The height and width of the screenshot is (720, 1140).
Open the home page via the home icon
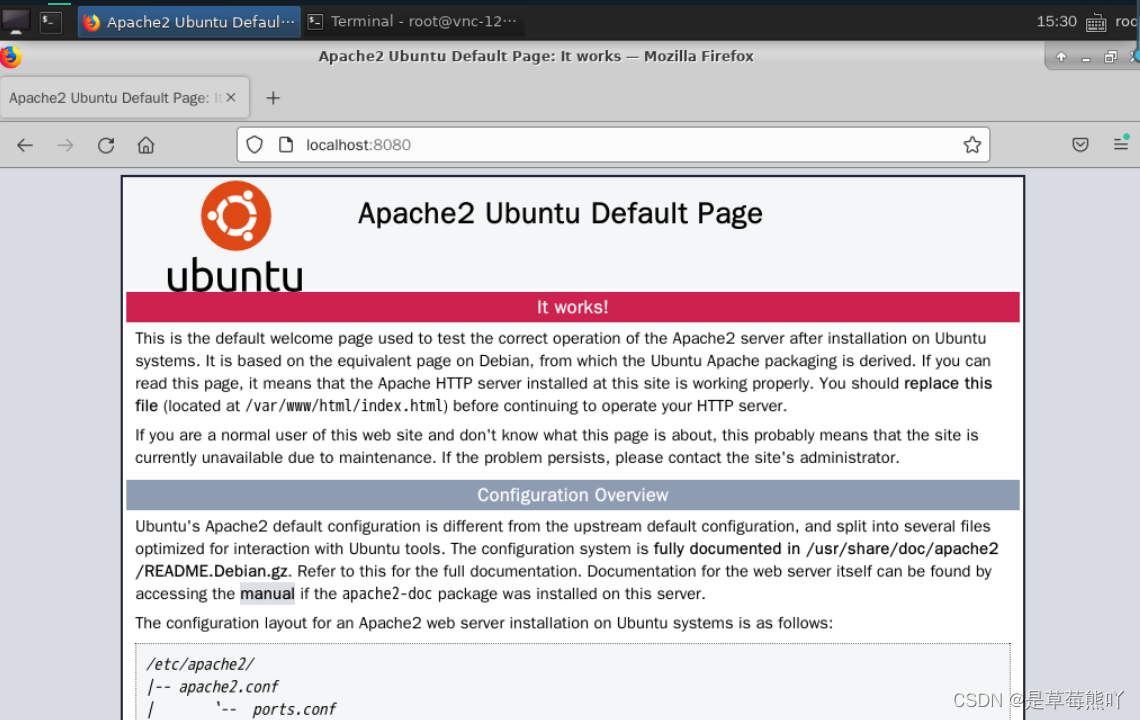coord(146,145)
